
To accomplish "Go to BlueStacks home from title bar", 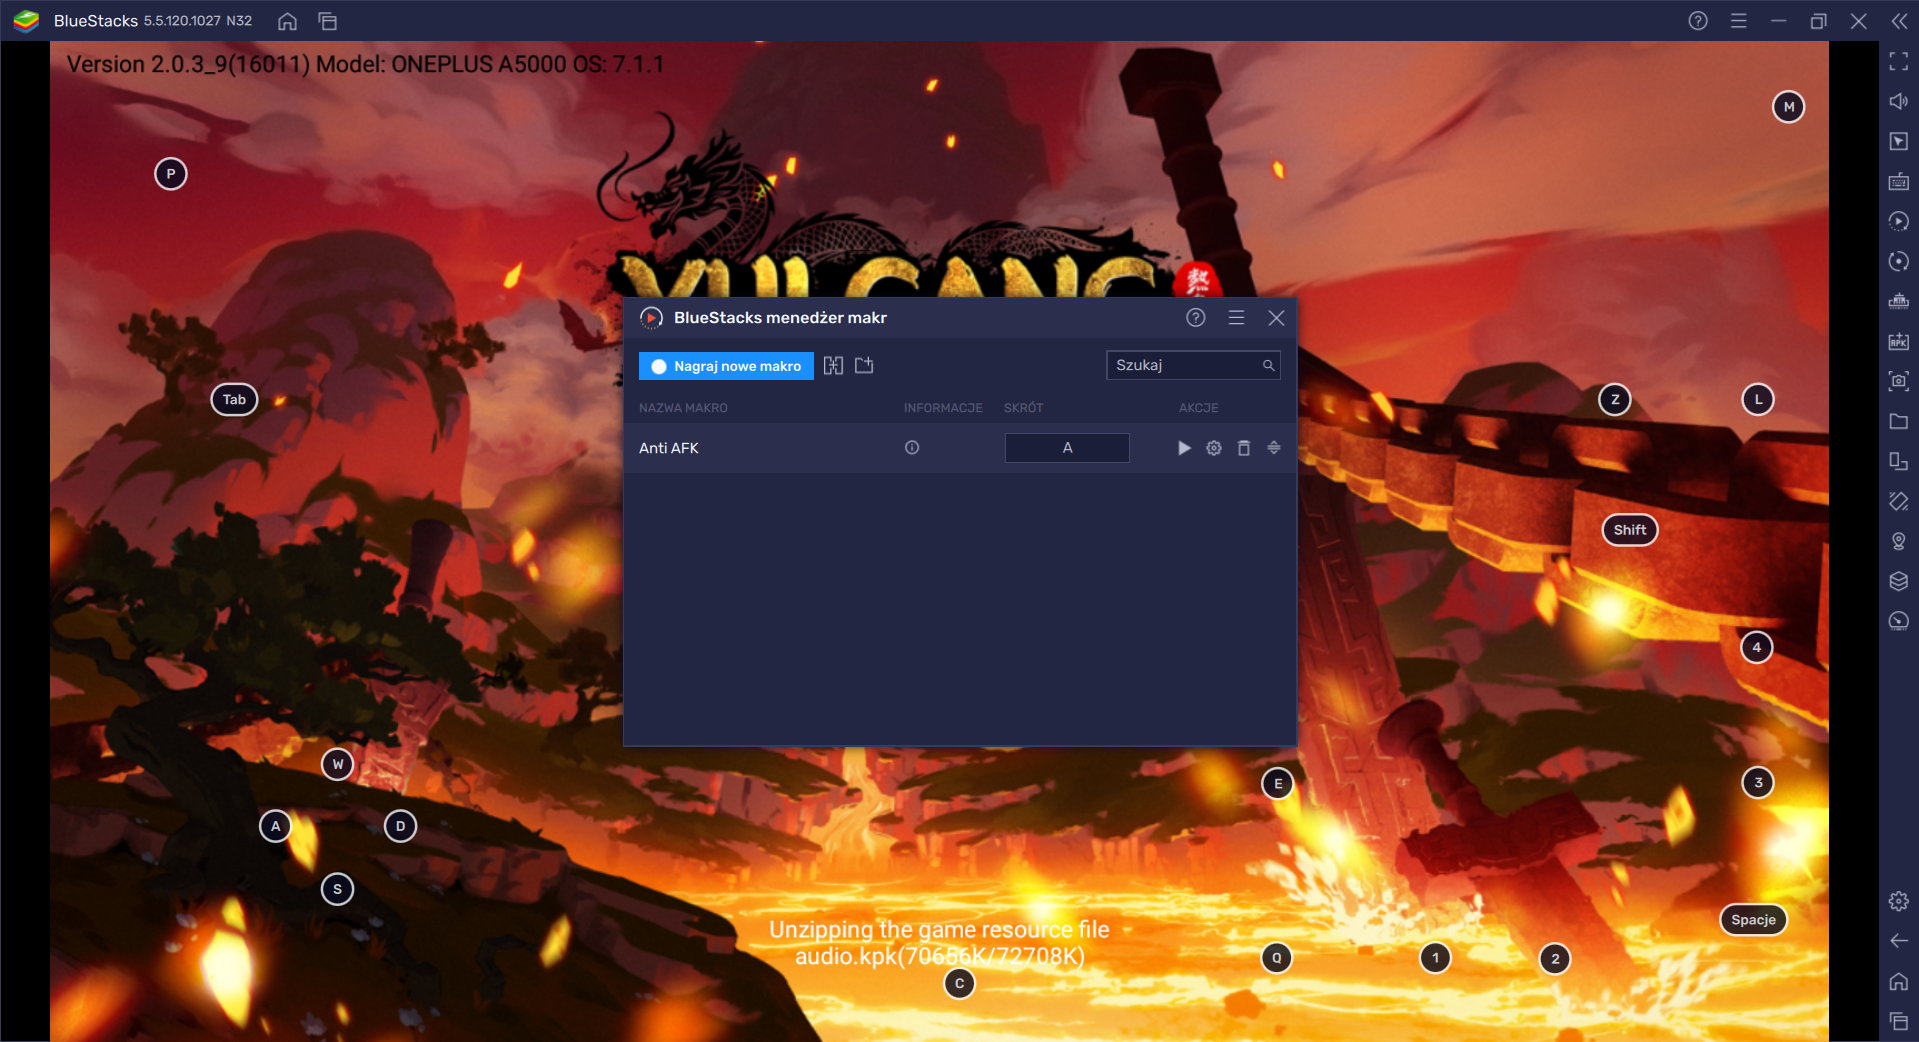I will point(287,21).
